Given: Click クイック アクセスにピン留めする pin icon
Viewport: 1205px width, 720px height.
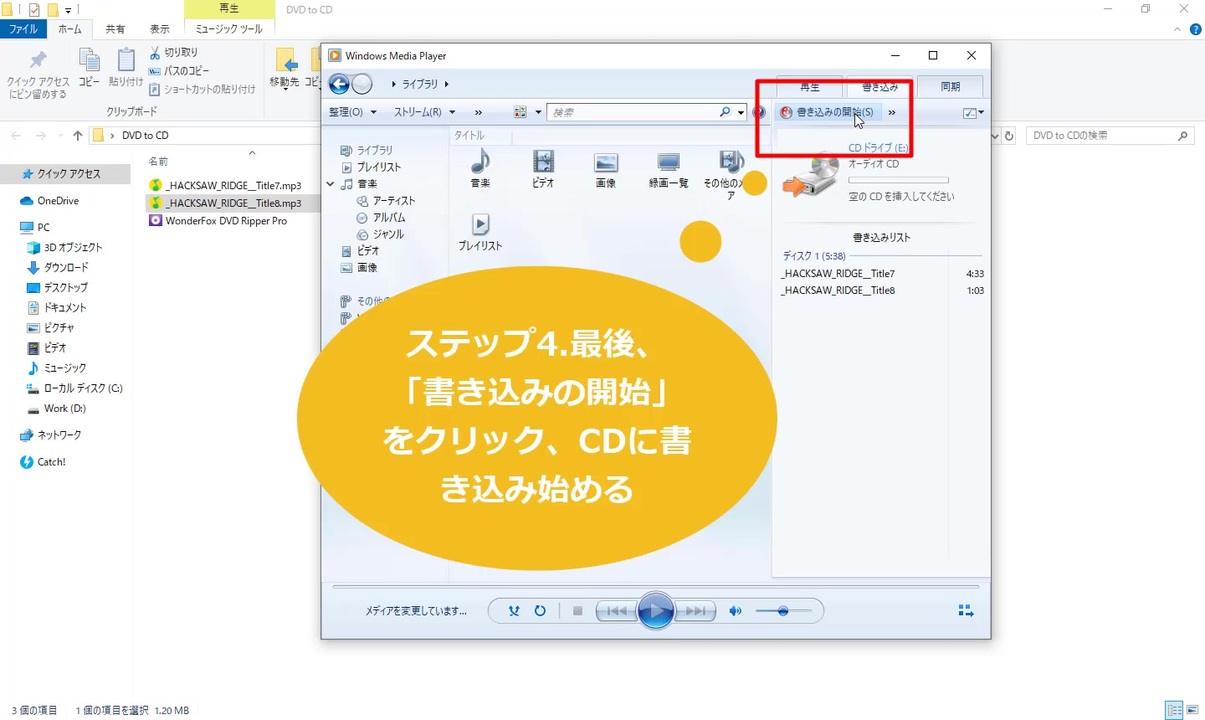Looking at the screenshot, I should point(37,73).
